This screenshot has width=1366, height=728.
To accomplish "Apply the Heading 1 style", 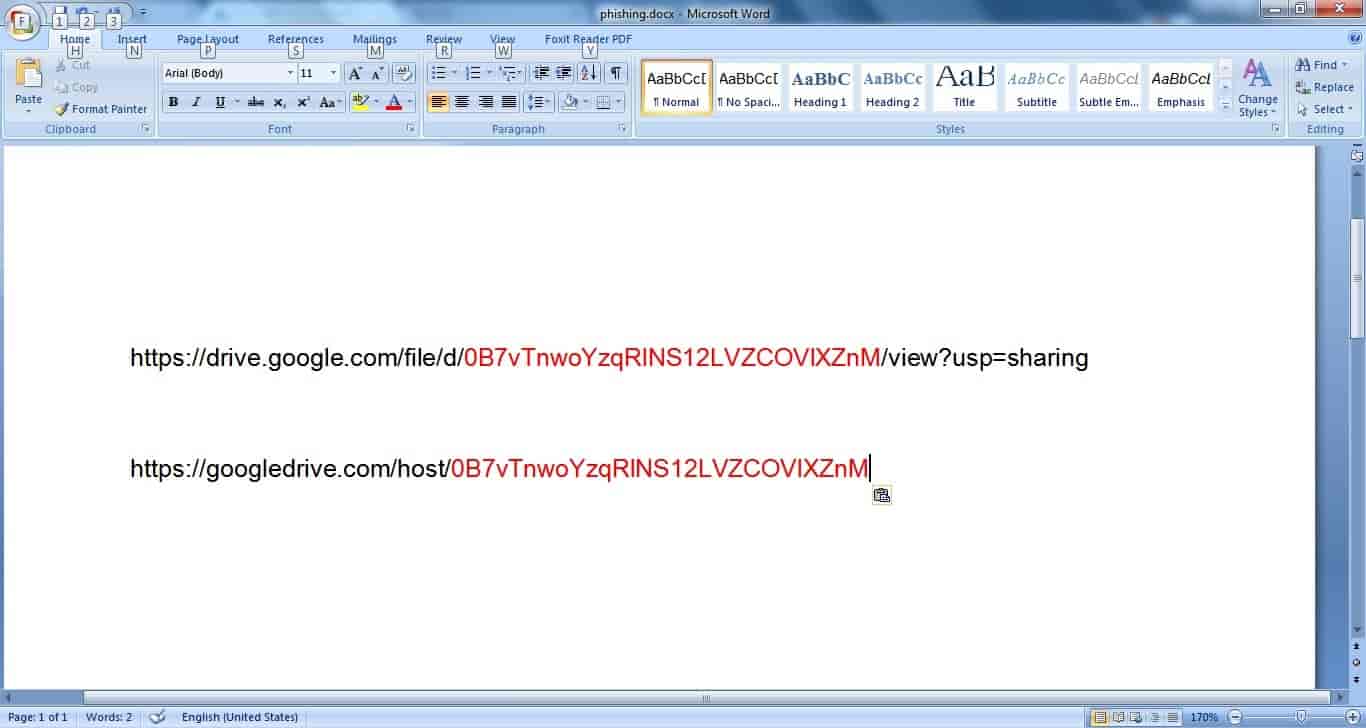I will click(x=820, y=88).
